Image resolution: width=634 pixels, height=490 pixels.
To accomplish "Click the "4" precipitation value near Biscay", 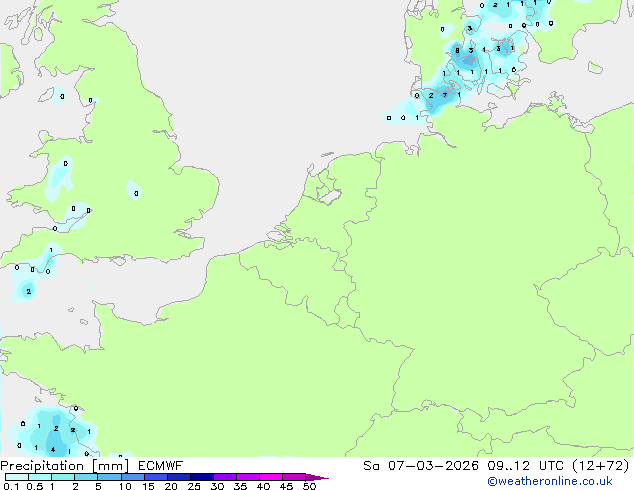I will pyautogui.click(x=53, y=450).
